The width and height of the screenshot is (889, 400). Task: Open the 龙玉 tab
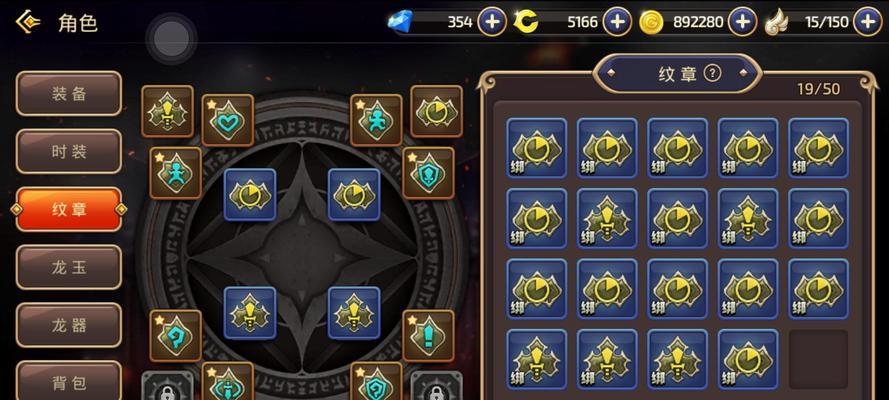tap(69, 267)
